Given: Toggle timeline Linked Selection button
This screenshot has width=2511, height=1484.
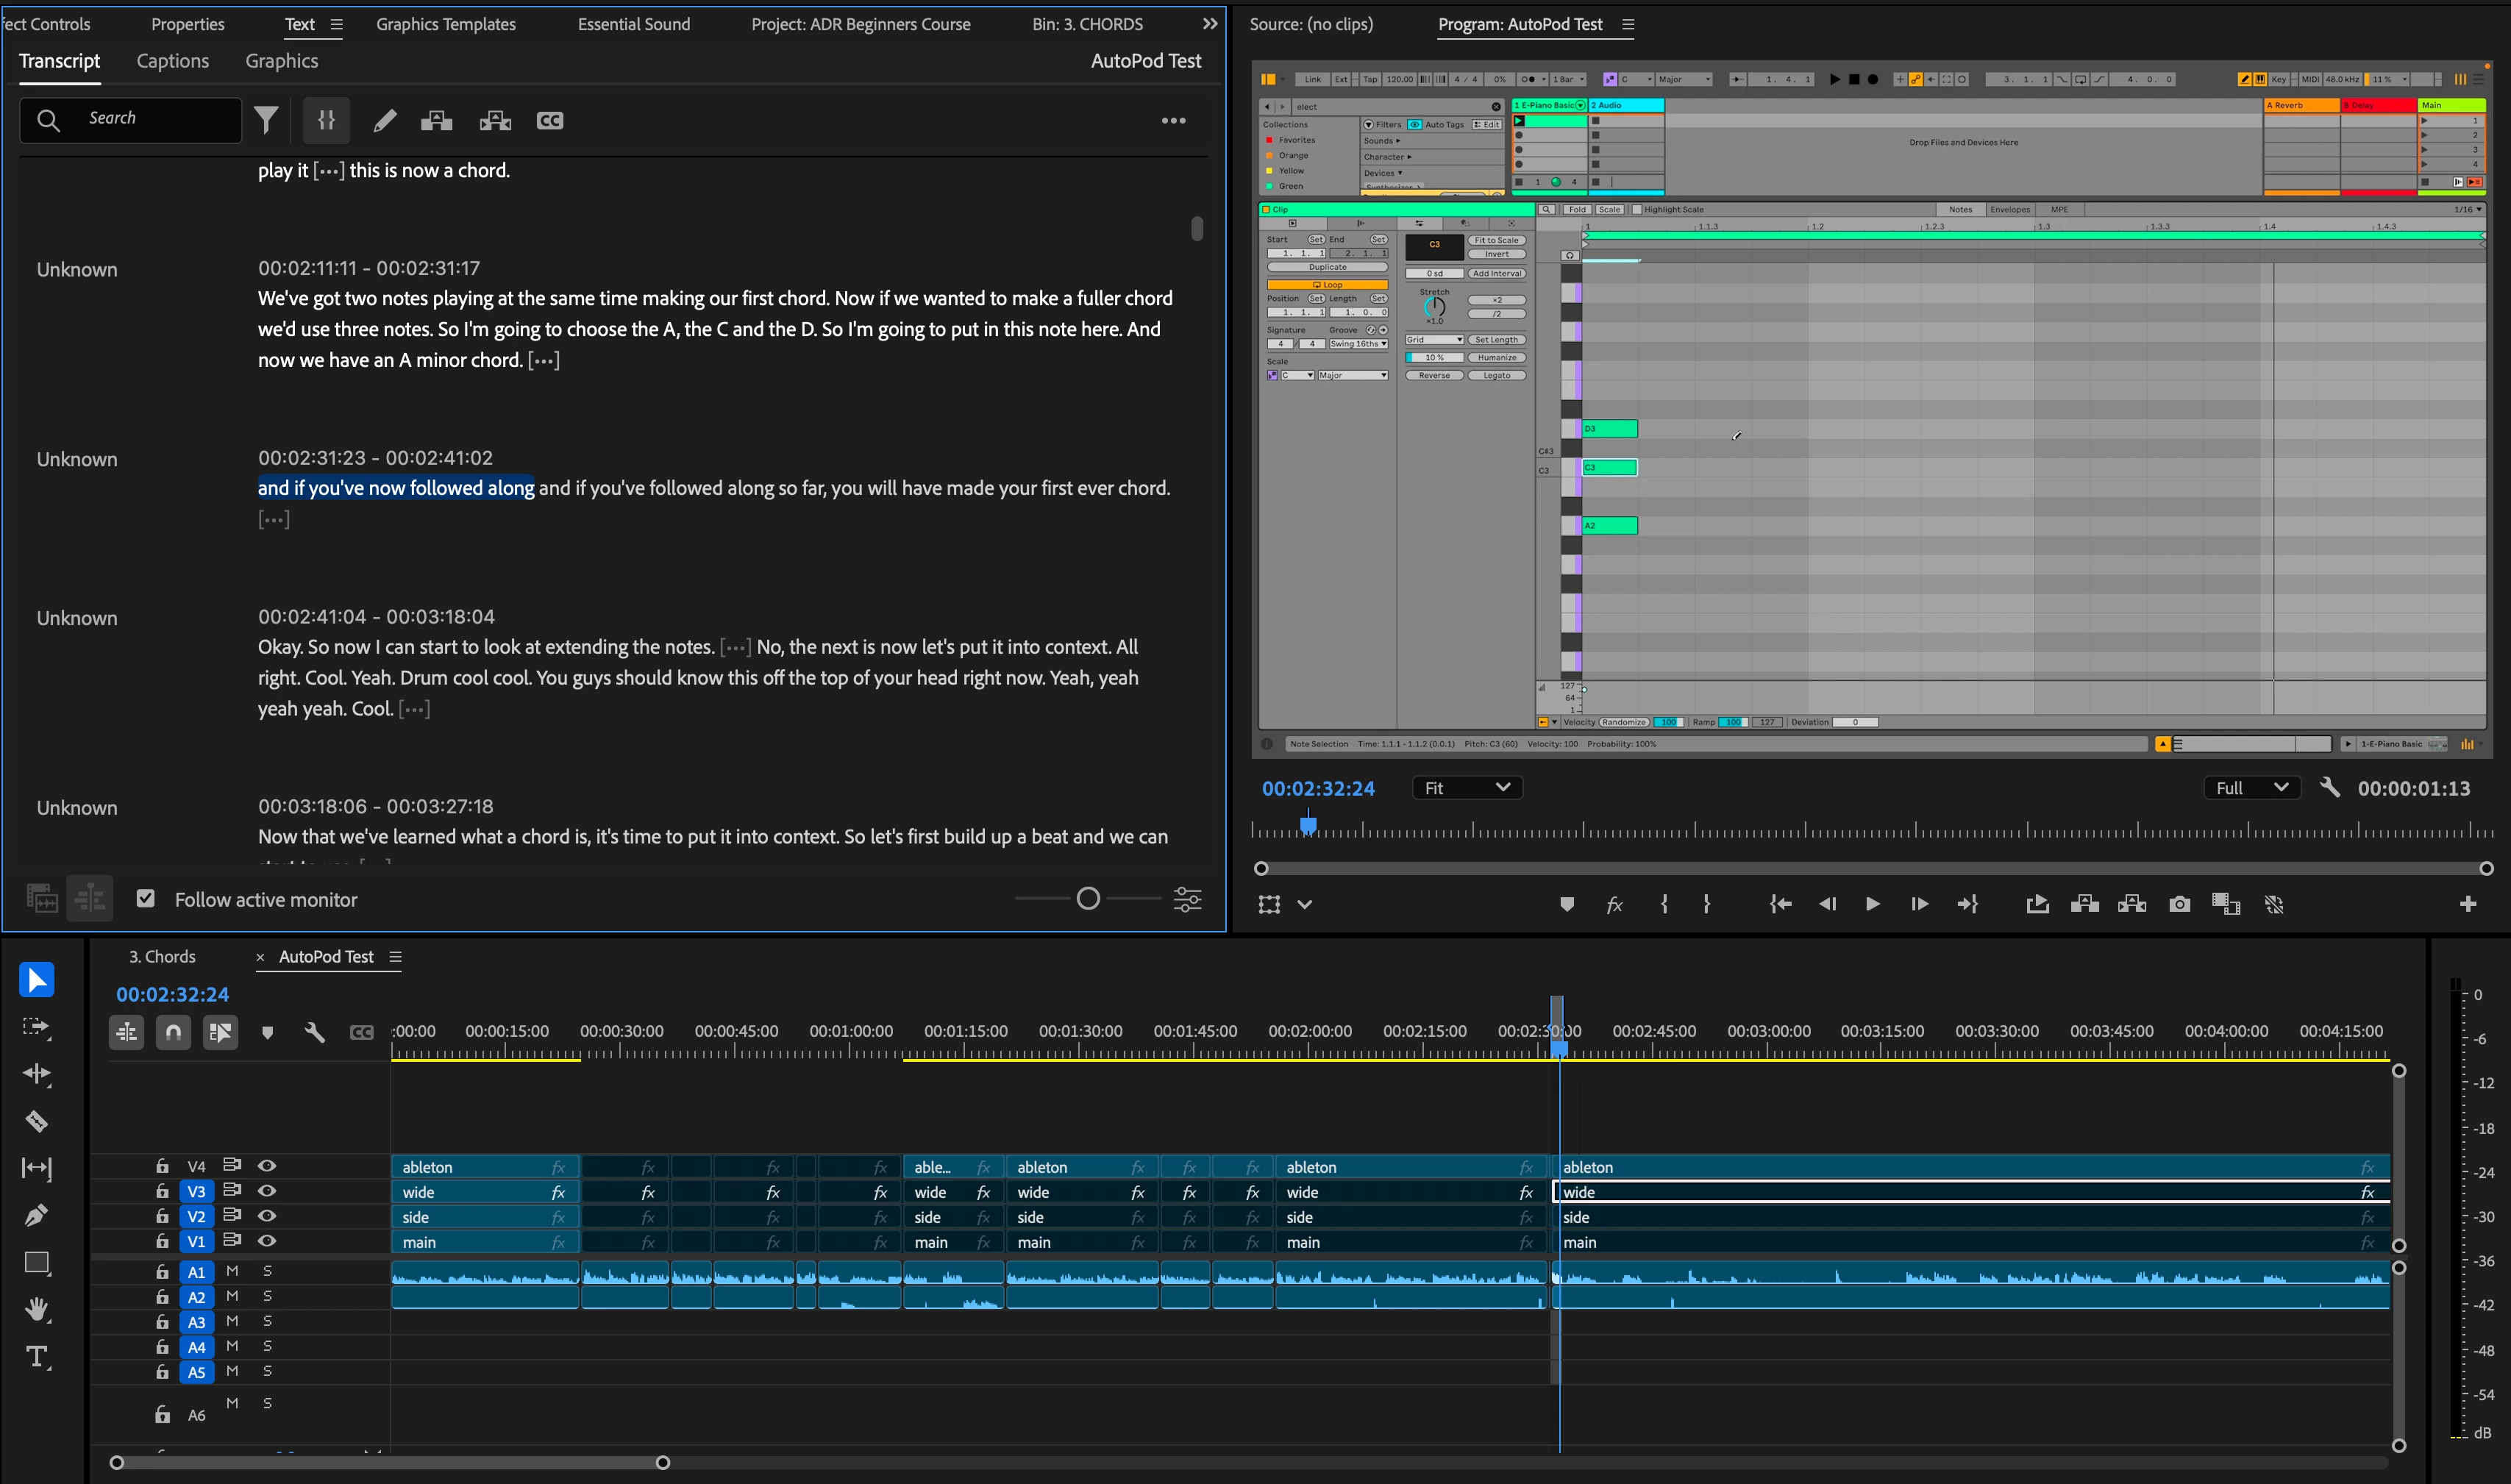Looking at the screenshot, I should coord(220,1032).
